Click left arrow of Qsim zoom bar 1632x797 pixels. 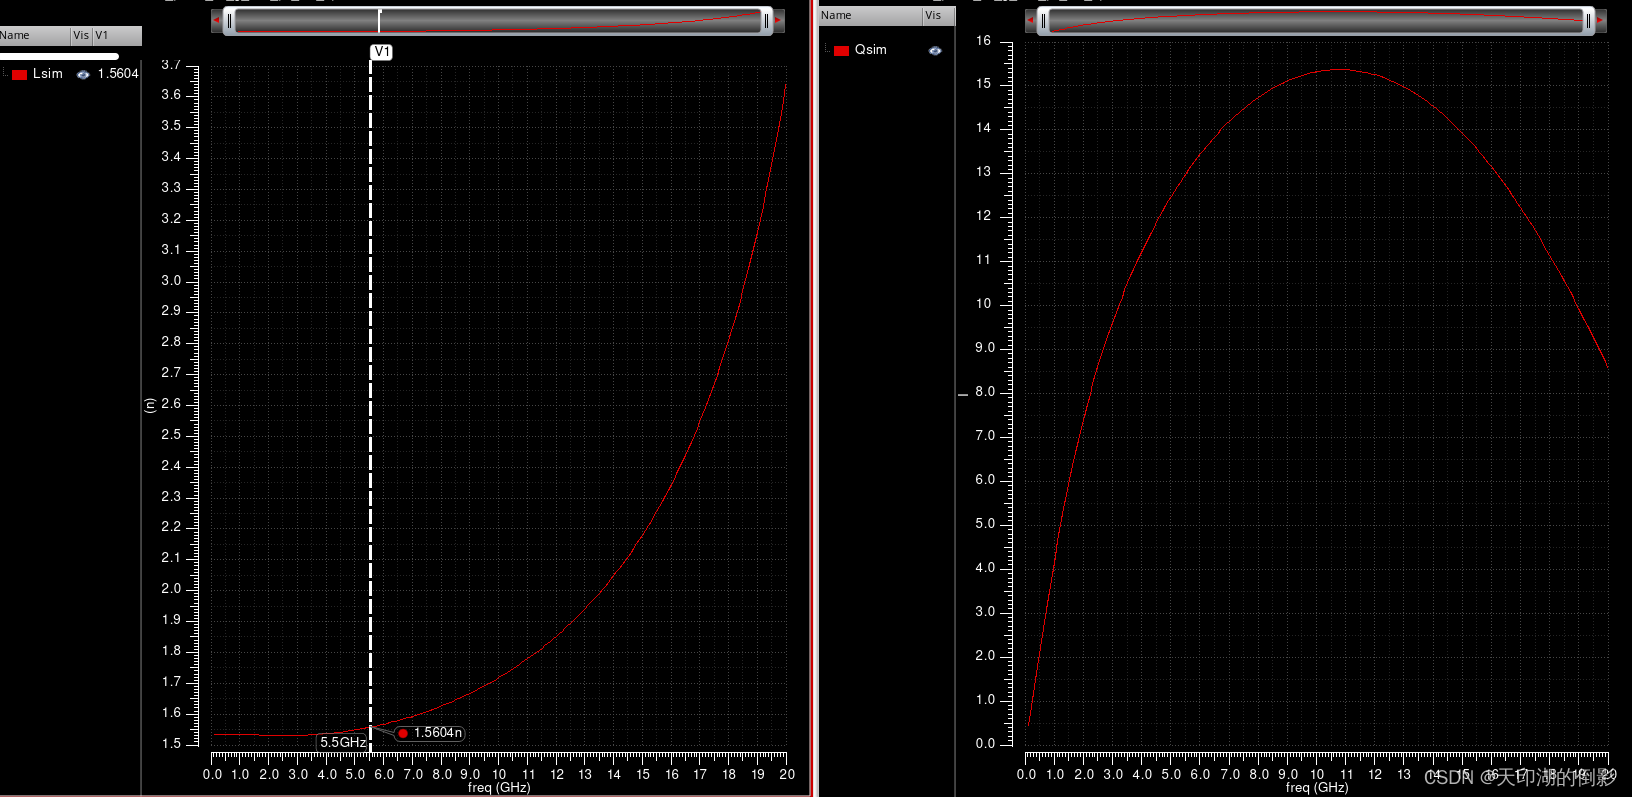pos(1030,20)
